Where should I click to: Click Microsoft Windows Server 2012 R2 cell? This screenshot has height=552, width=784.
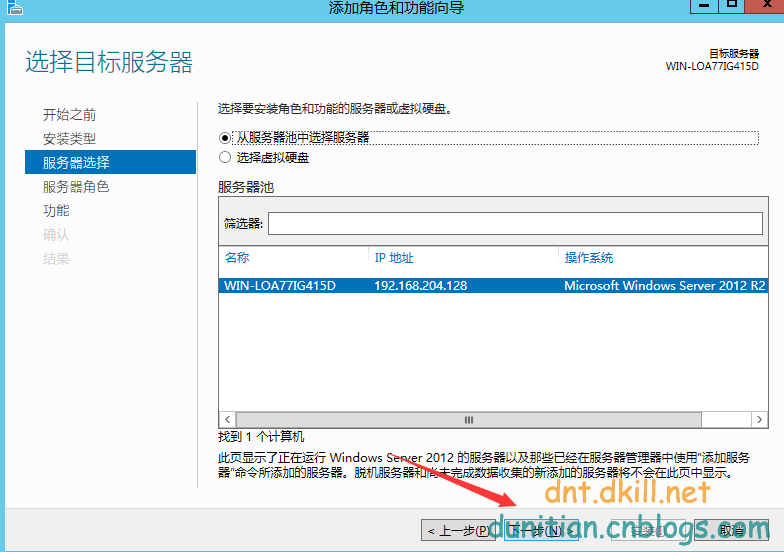point(664,286)
